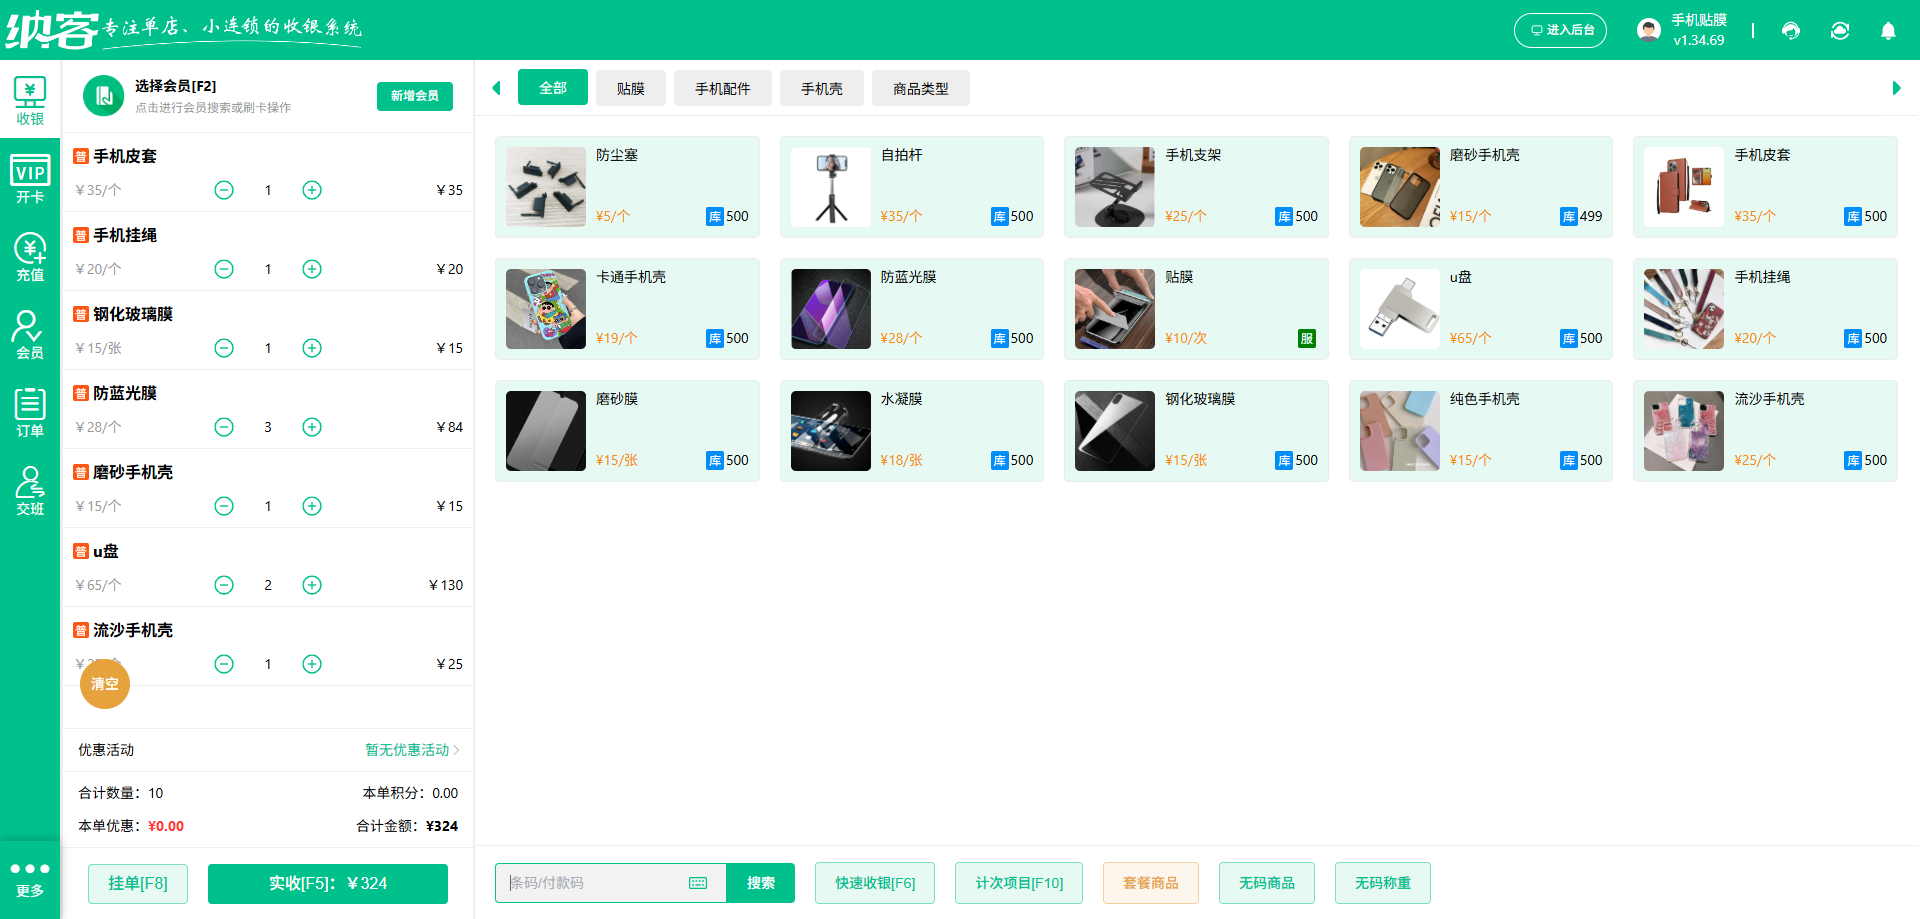Increase quantity of 流沙手机壳 in cart
The width and height of the screenshot is (1920, 919).
click(x=312, y=664)
